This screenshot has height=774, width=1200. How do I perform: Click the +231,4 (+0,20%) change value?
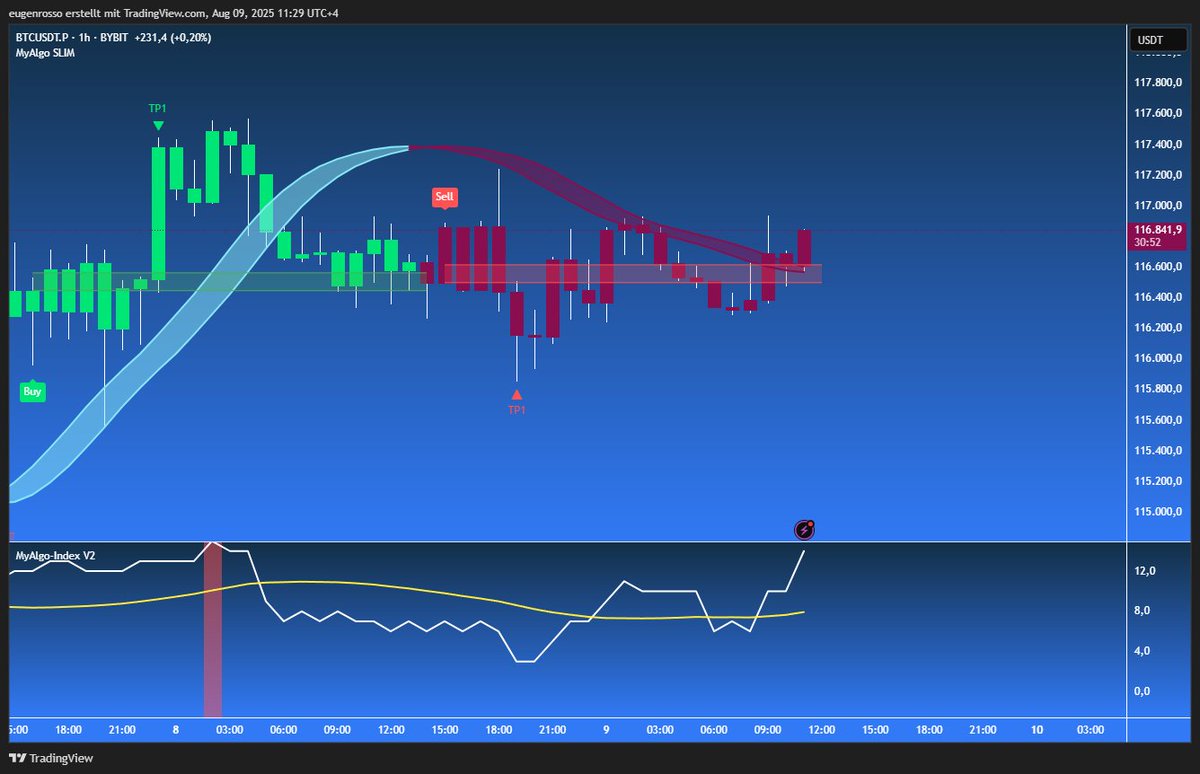173,37
